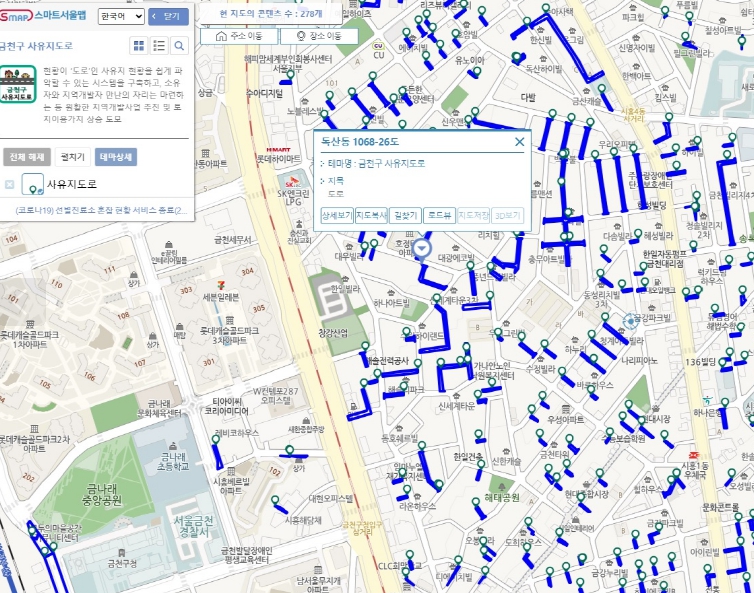Open the 한국어 language dropdown
Screen dimensions: 754x593
click(121, 17)
